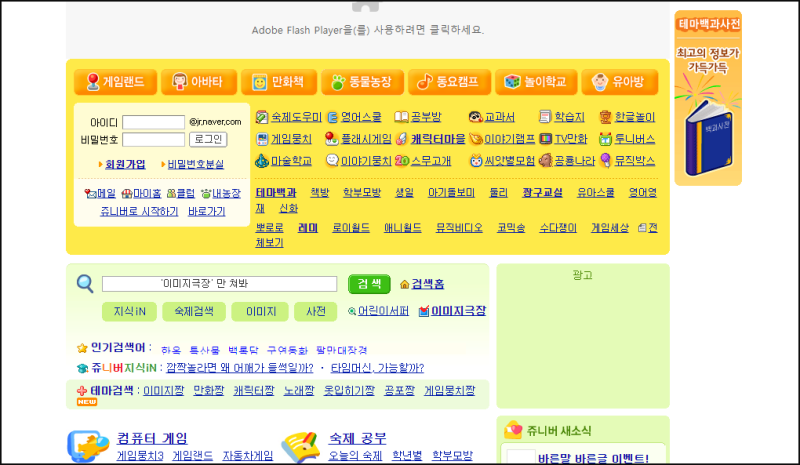Click the 비밀번호 input field
The height and width of the screenshot is (465, 800).
[154, 139]
